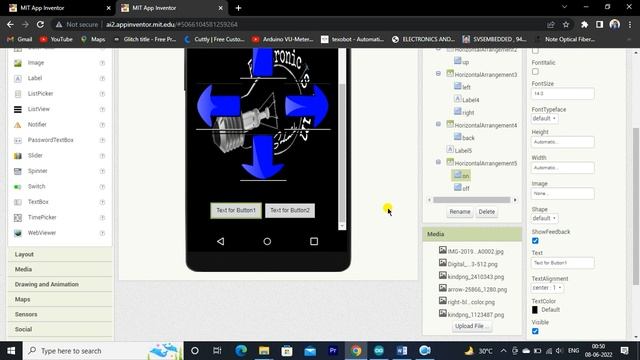Open the TextColor black swatch
The height and width of the screenshot is (360, 640).
tap(535, 310)
